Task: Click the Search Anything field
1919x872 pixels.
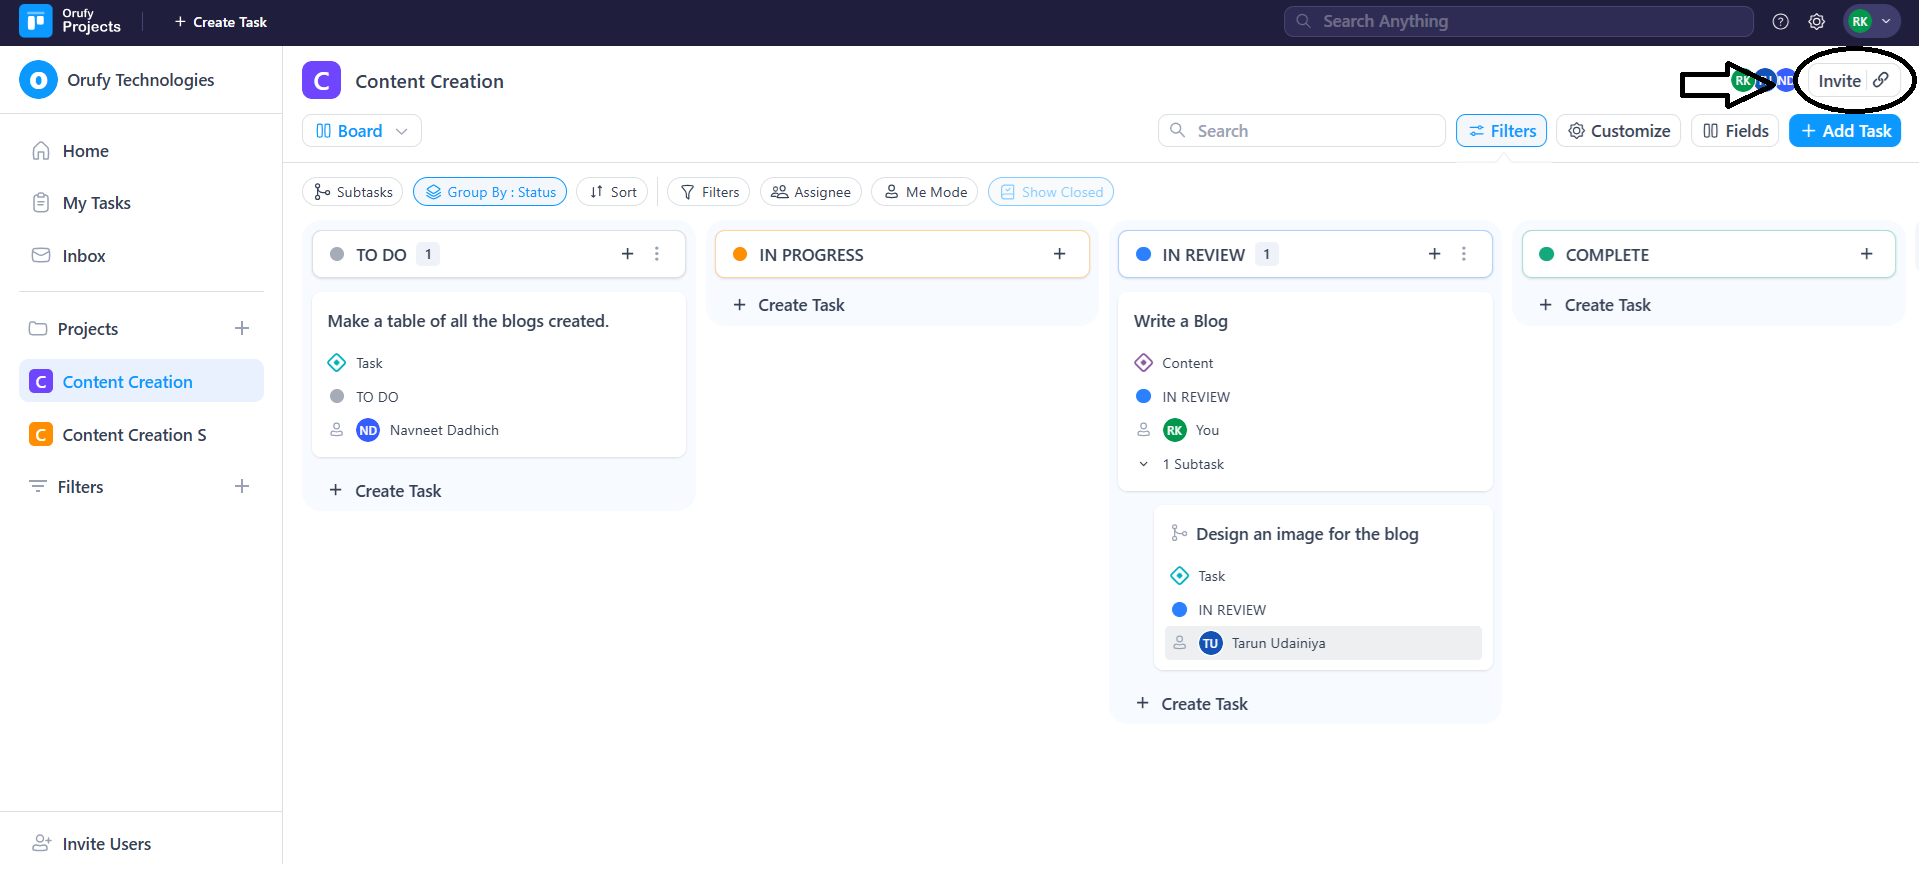Action: (1518, 21)
